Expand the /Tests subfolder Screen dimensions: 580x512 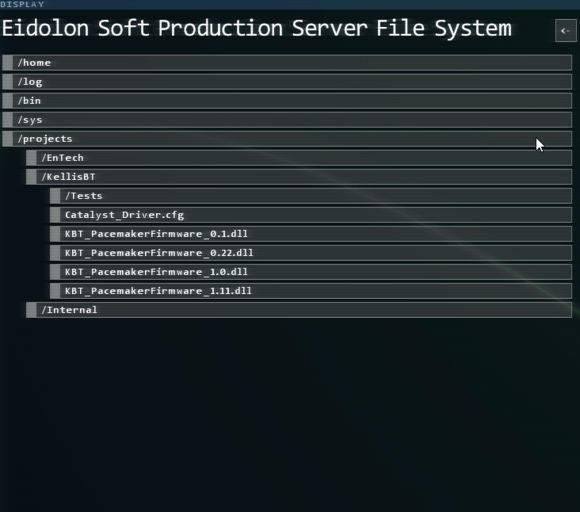click(311, 196)
